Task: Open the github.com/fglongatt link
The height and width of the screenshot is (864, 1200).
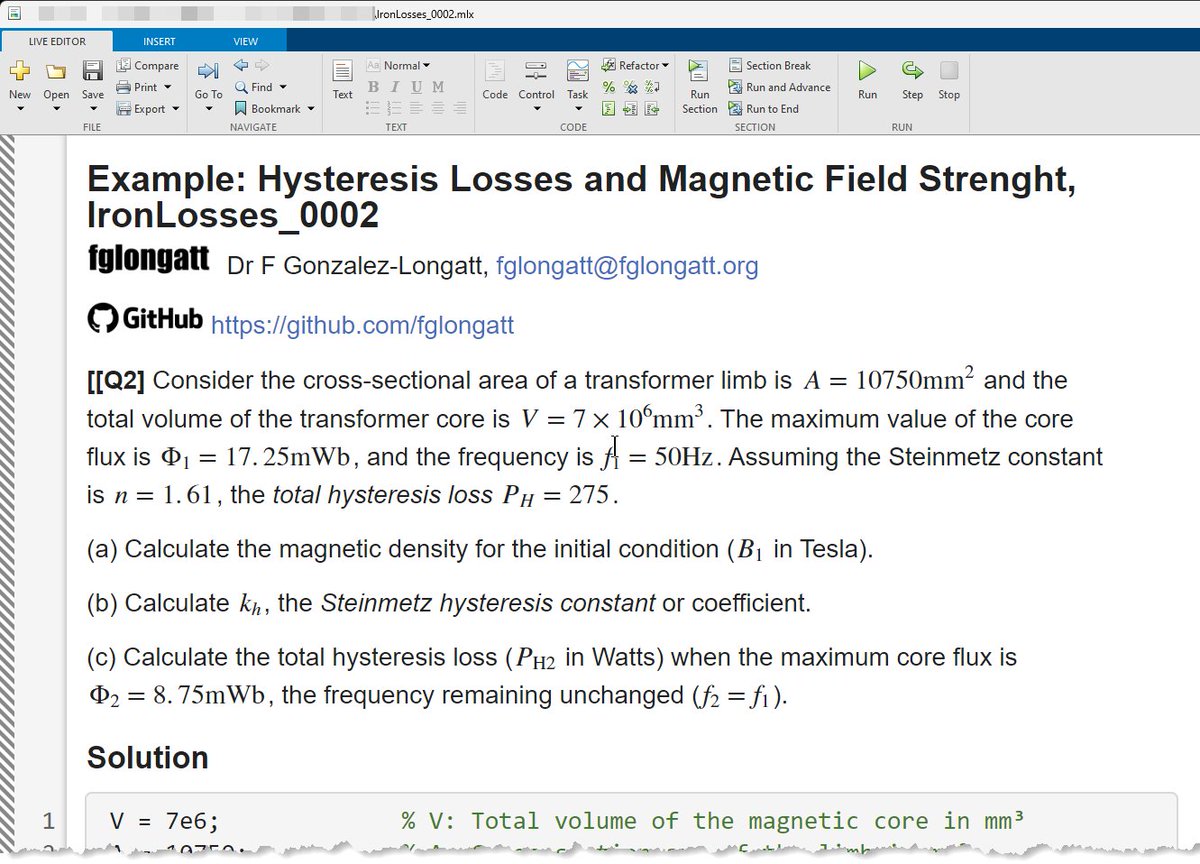Action: 362,324
